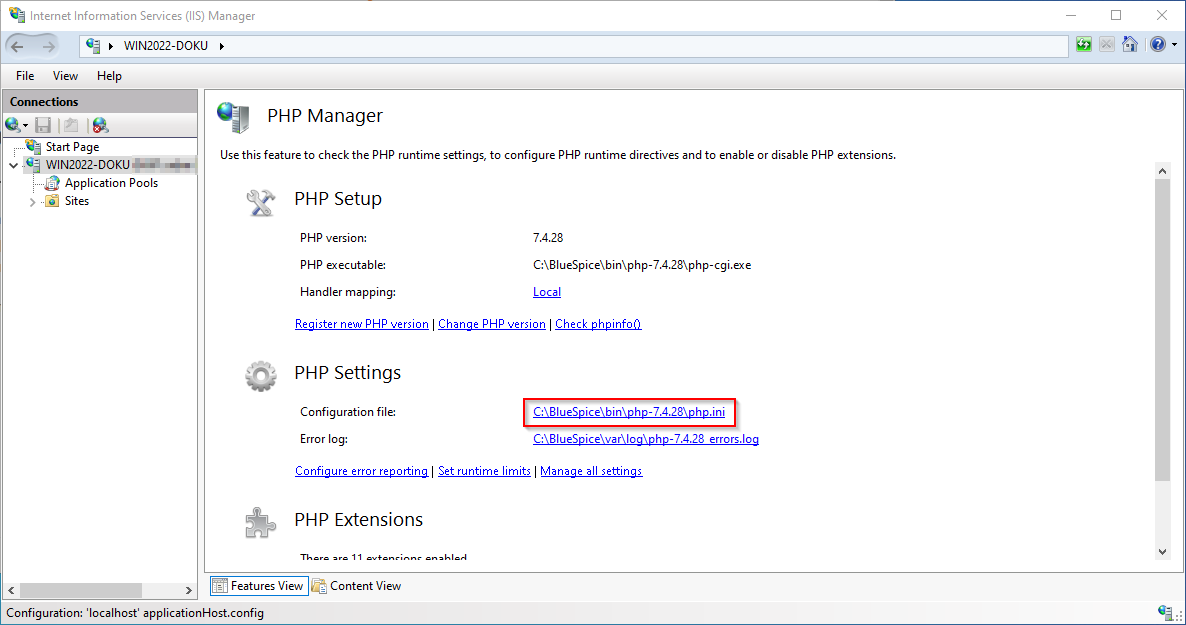This screenshot has height=625, width=1186.
Task: Go back with the navigation back arrow
Action: [x=17, y=46]
